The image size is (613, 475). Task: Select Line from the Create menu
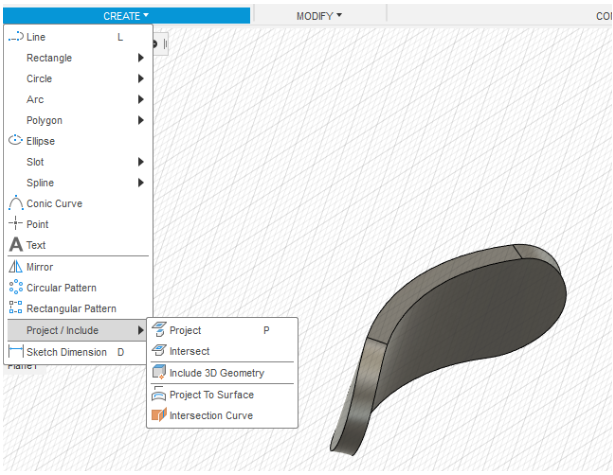(78, 37)
